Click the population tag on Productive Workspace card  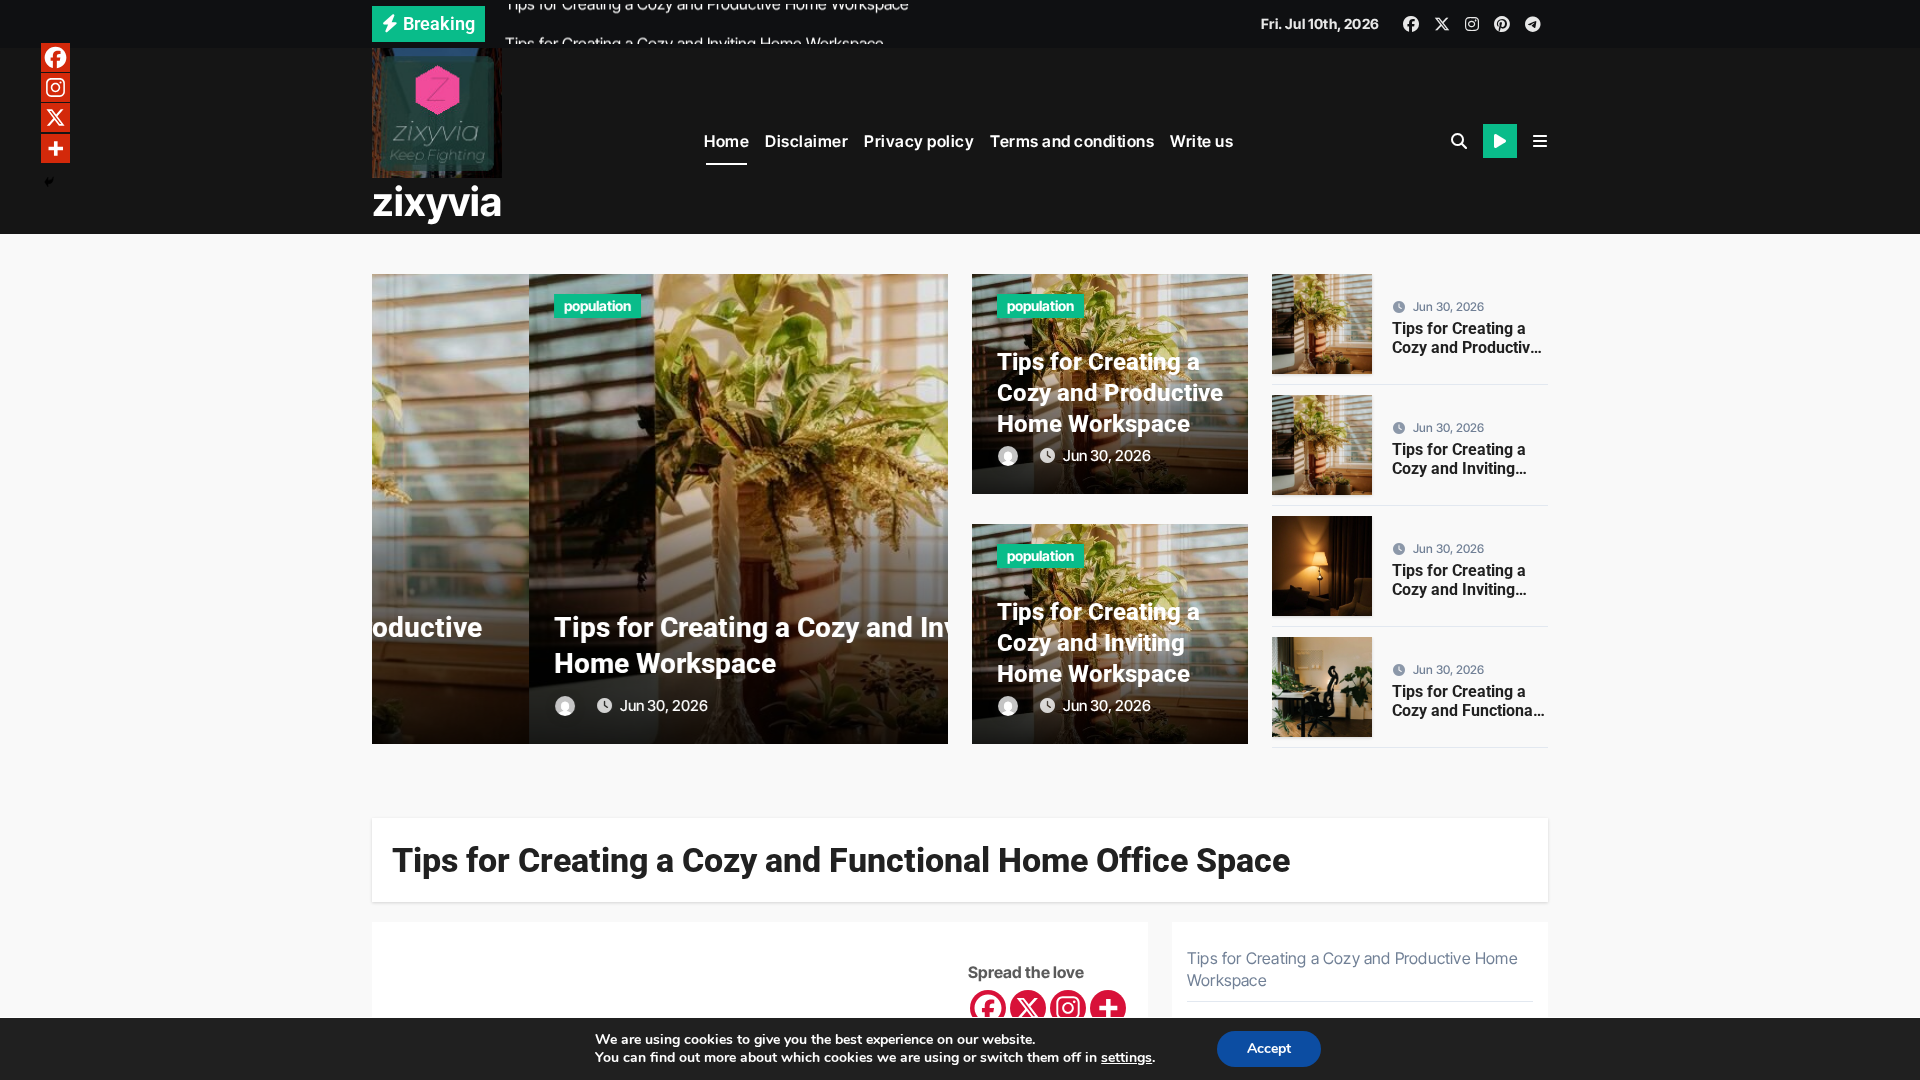click(x=1040, y=306)
